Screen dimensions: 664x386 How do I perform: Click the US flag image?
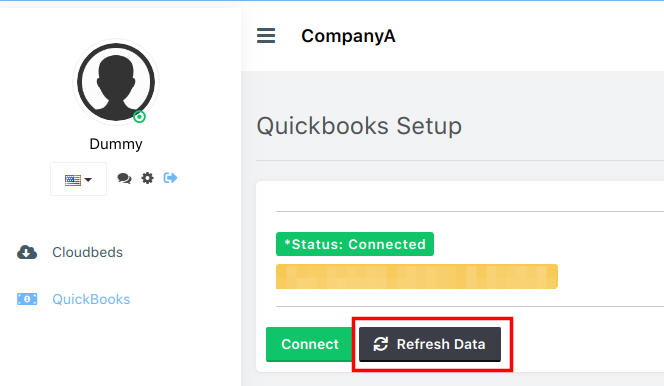coord(73,180)
